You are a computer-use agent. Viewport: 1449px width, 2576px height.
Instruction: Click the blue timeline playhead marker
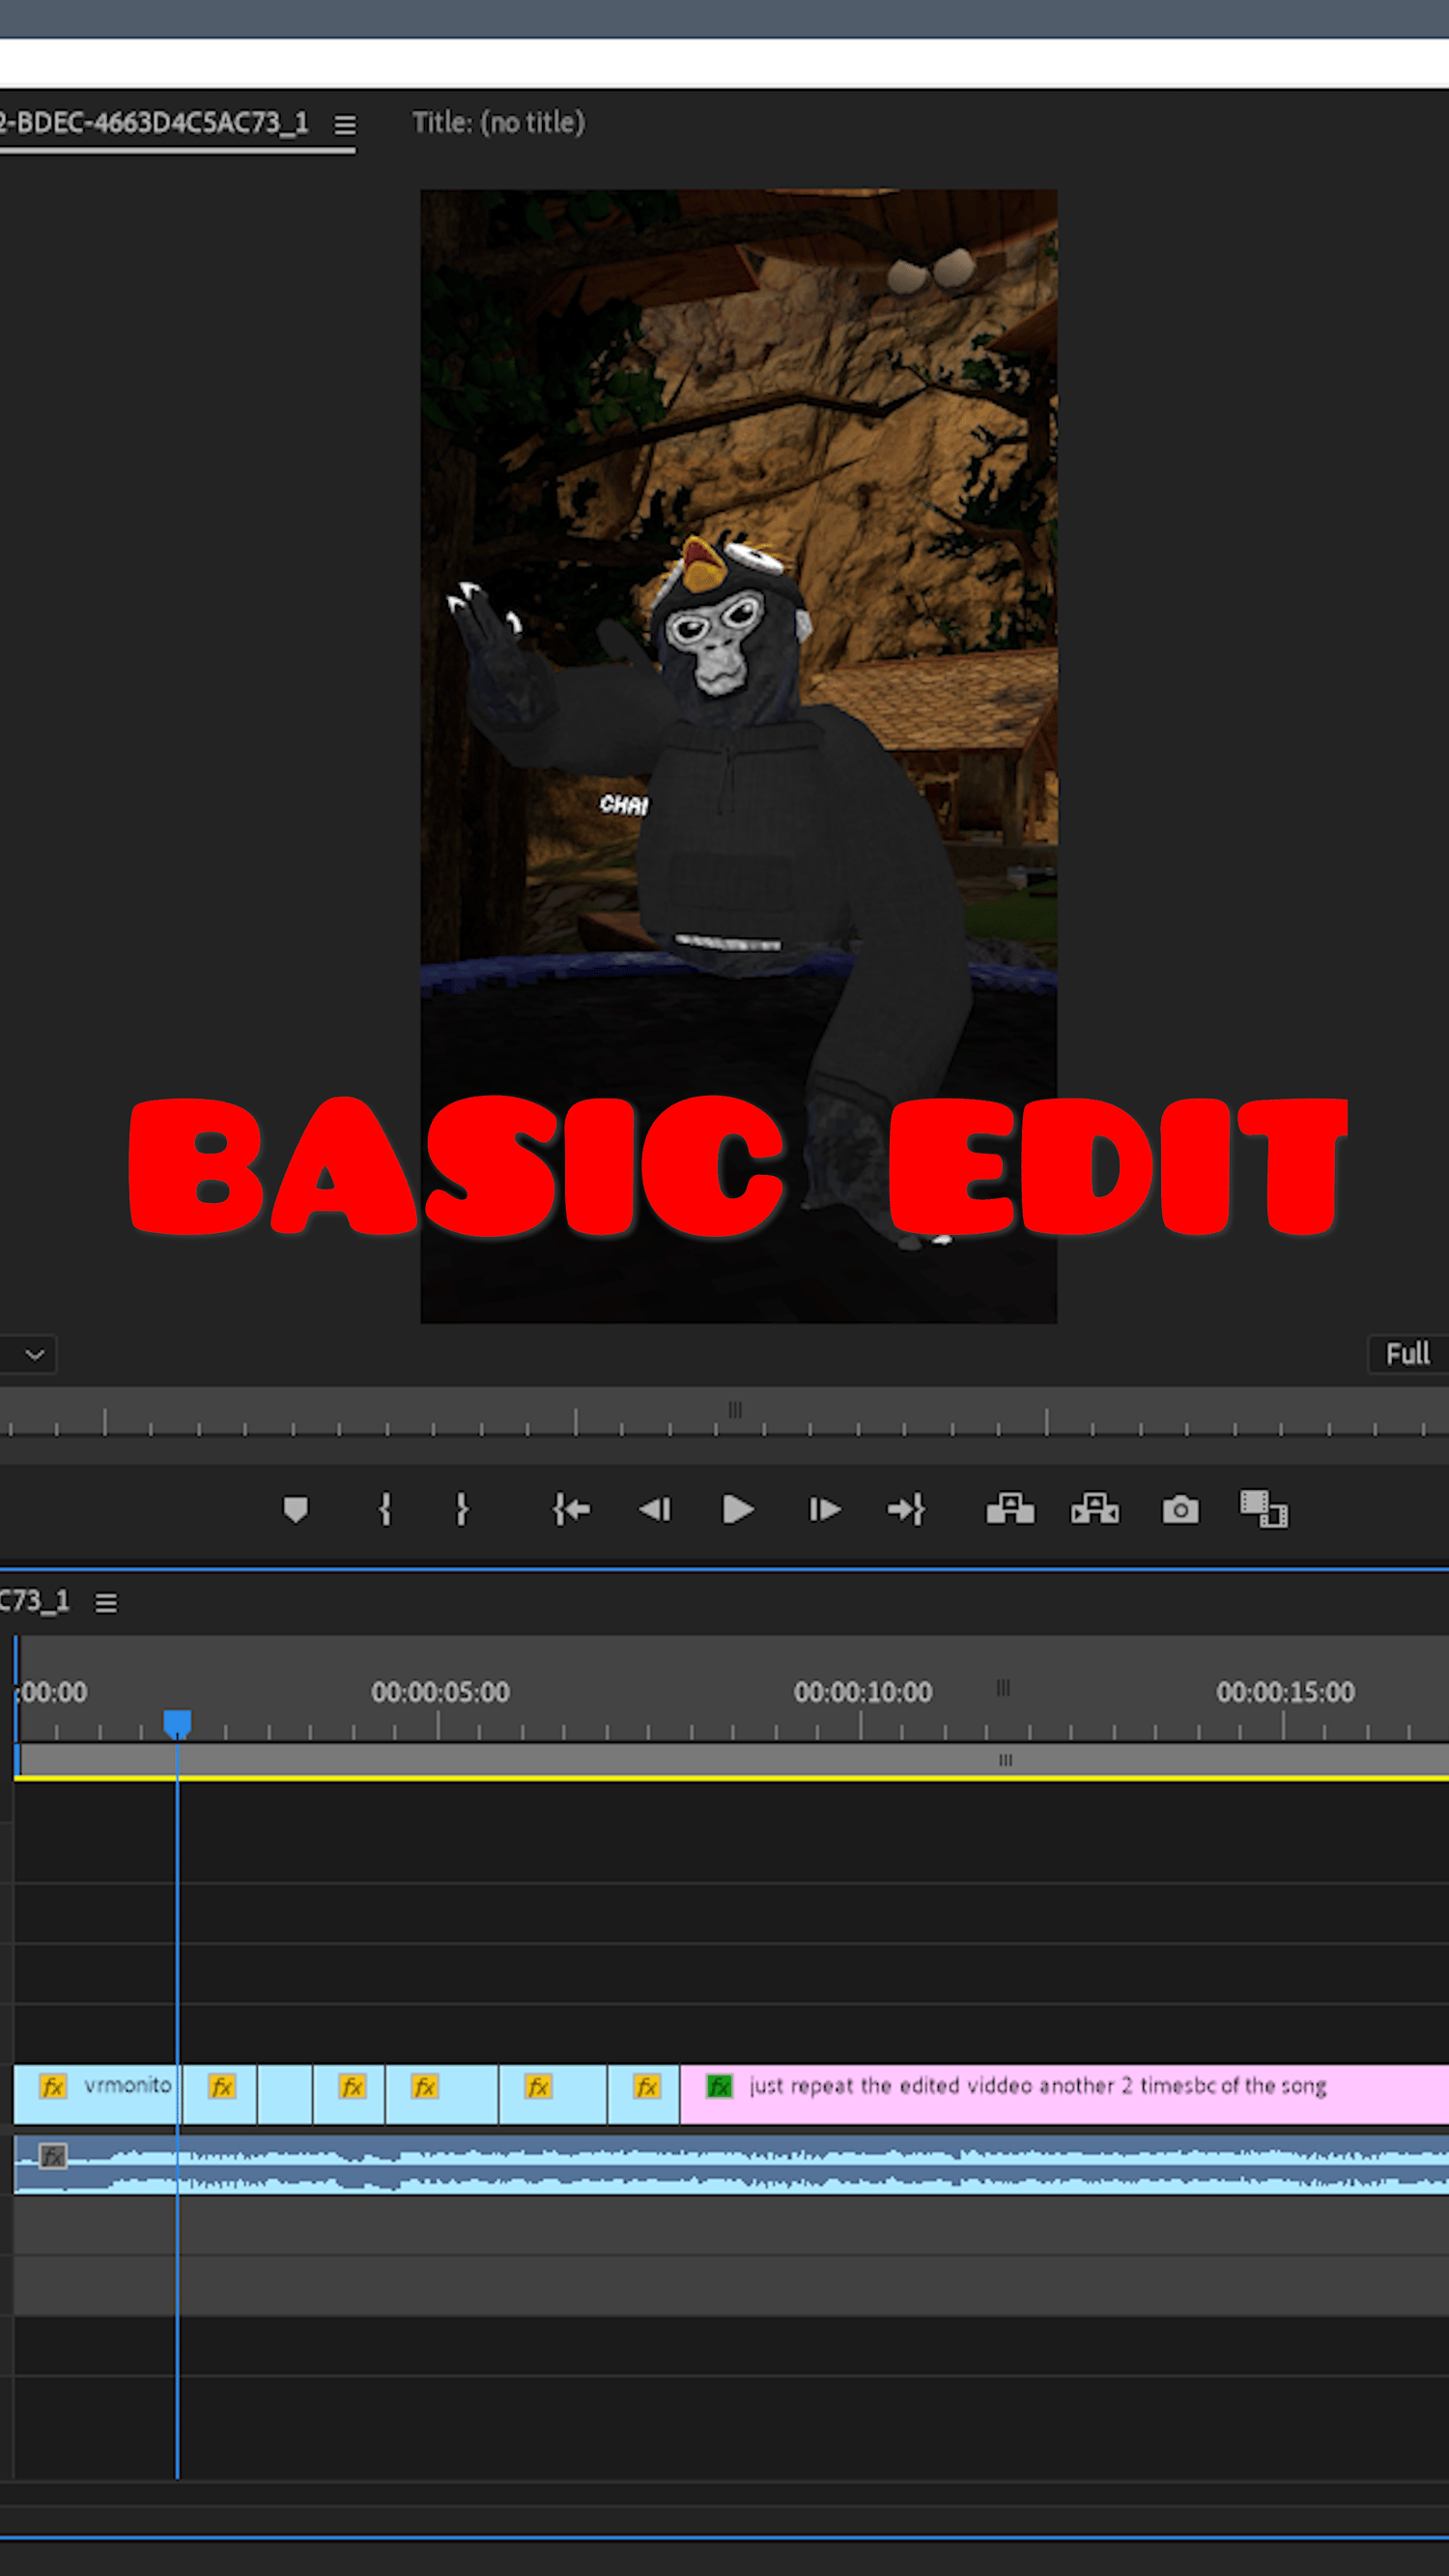[177, 1723]
